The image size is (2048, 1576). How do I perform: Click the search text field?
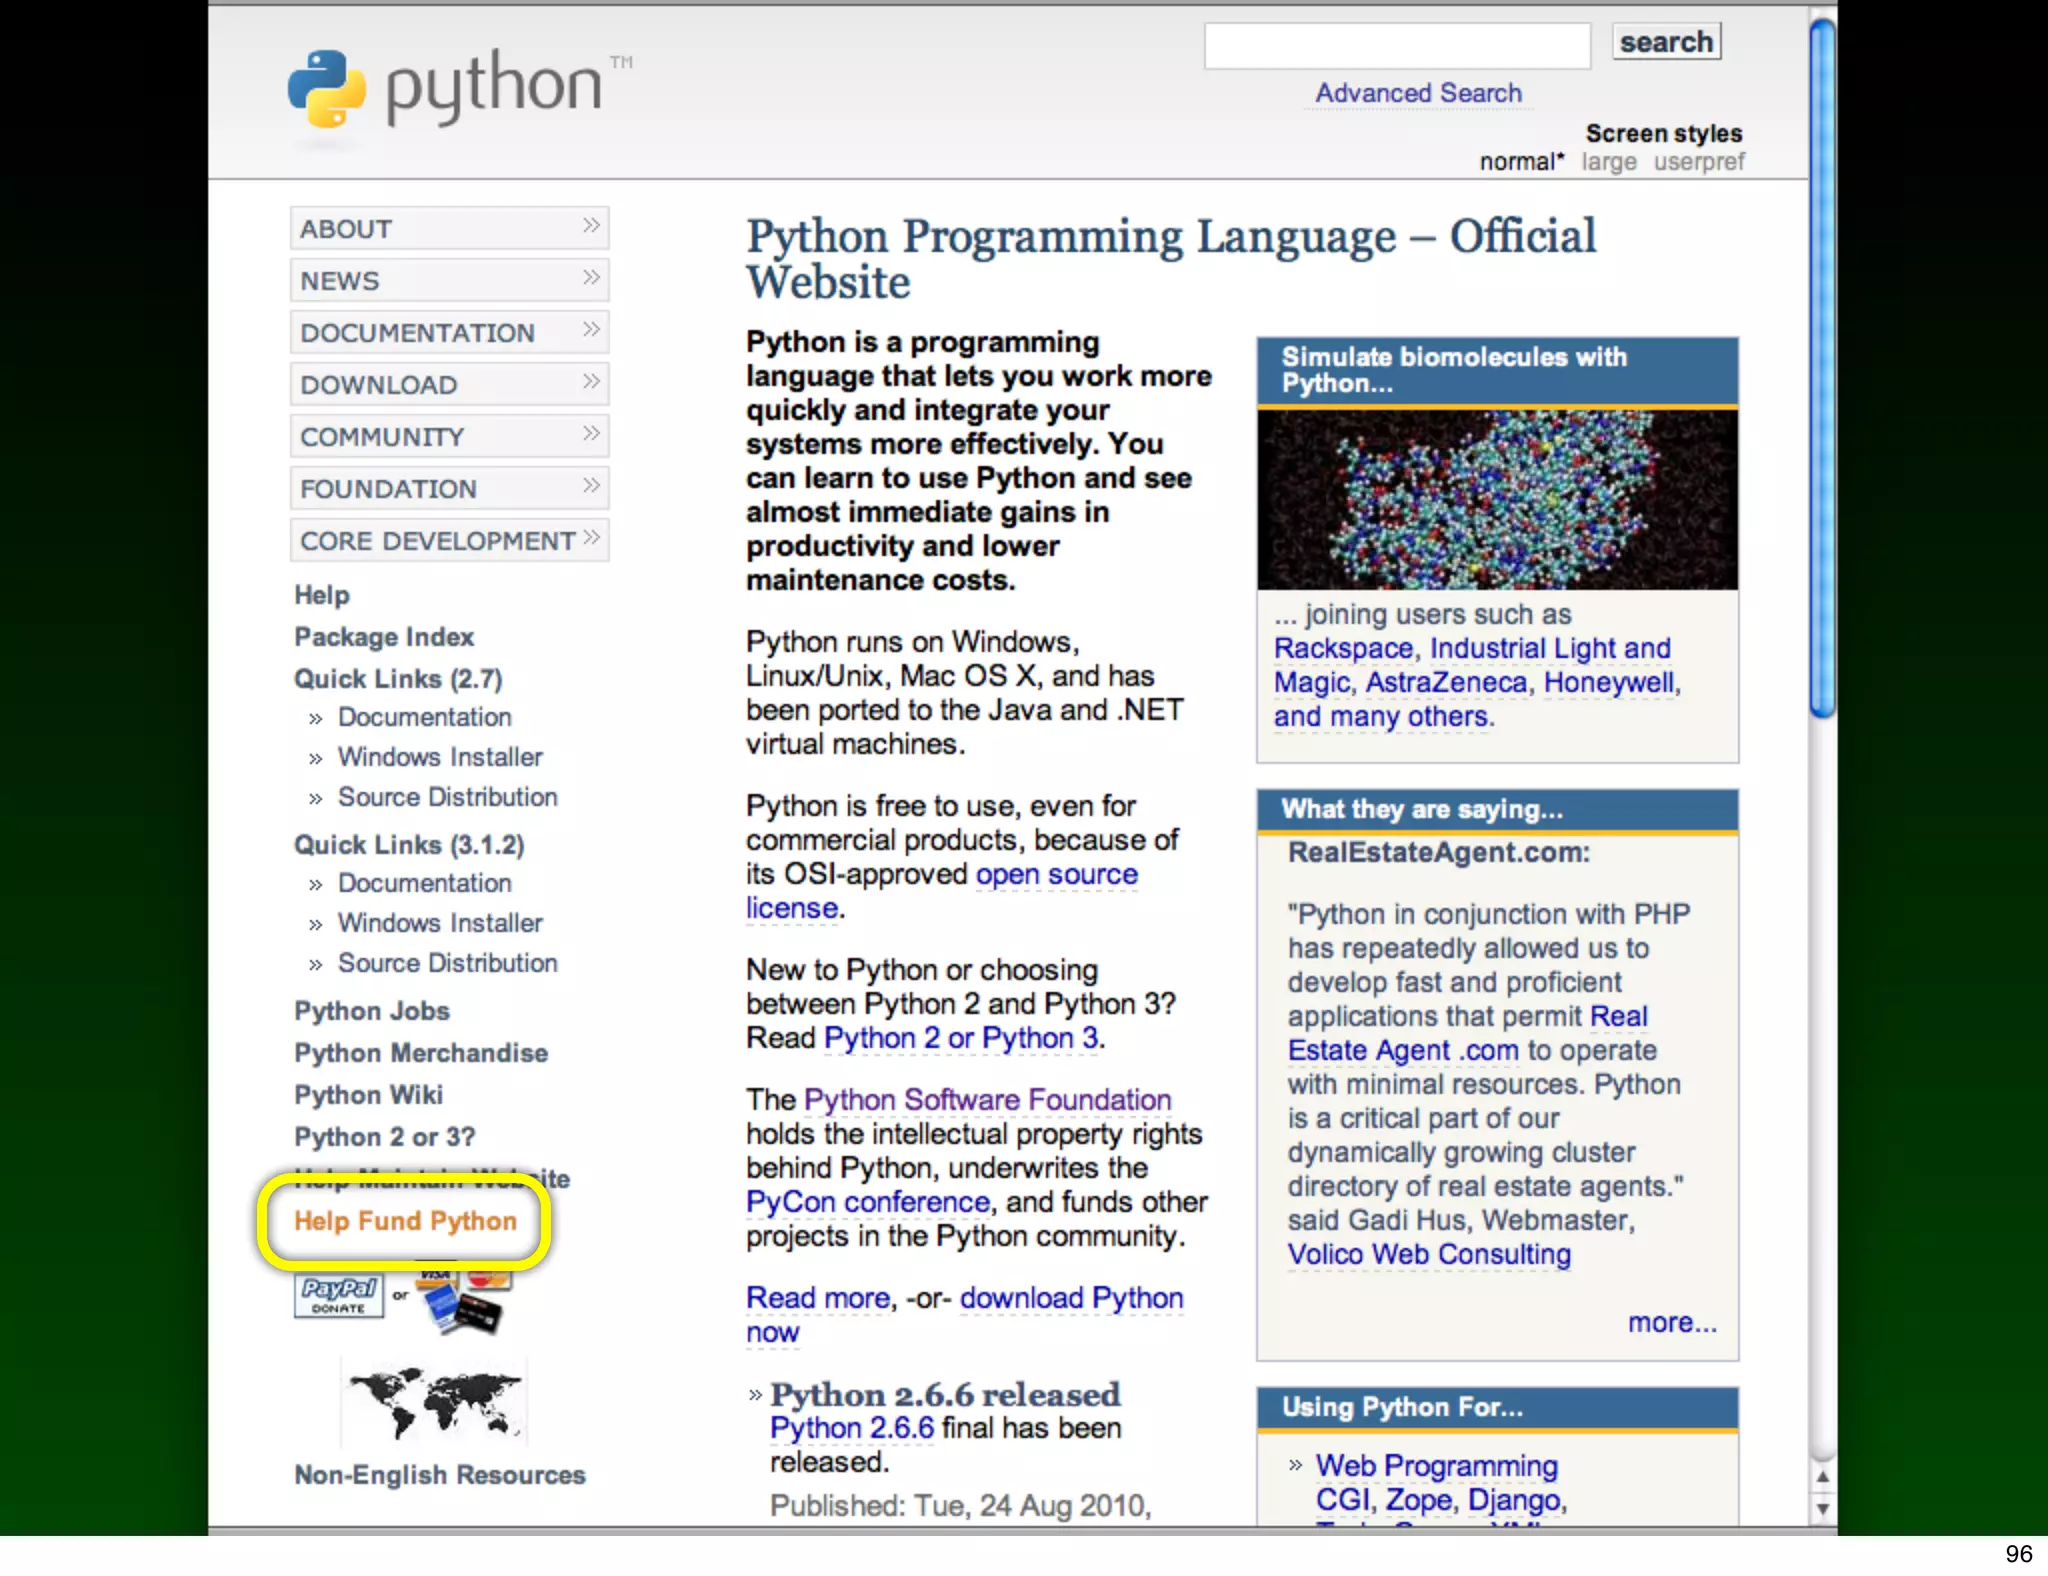coord(1396,46)
